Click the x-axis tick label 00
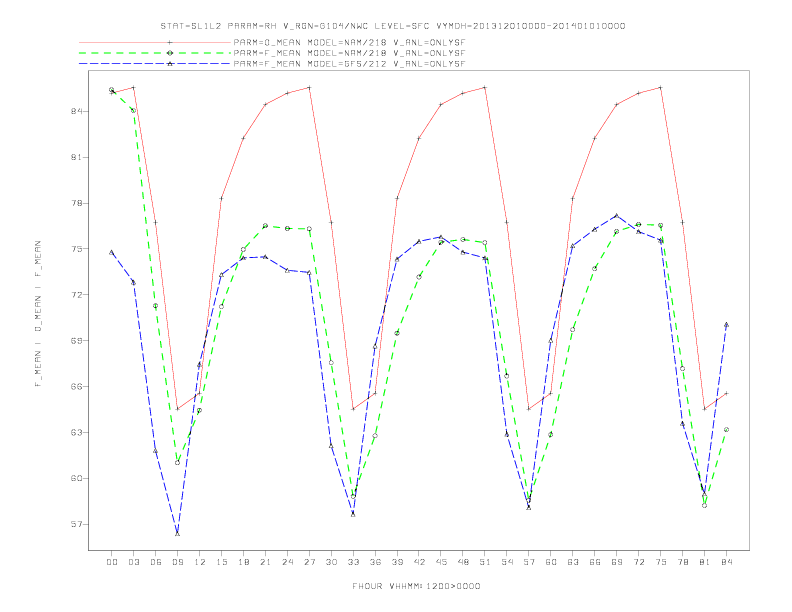This screenshot has height=612, width=792. 112,562
